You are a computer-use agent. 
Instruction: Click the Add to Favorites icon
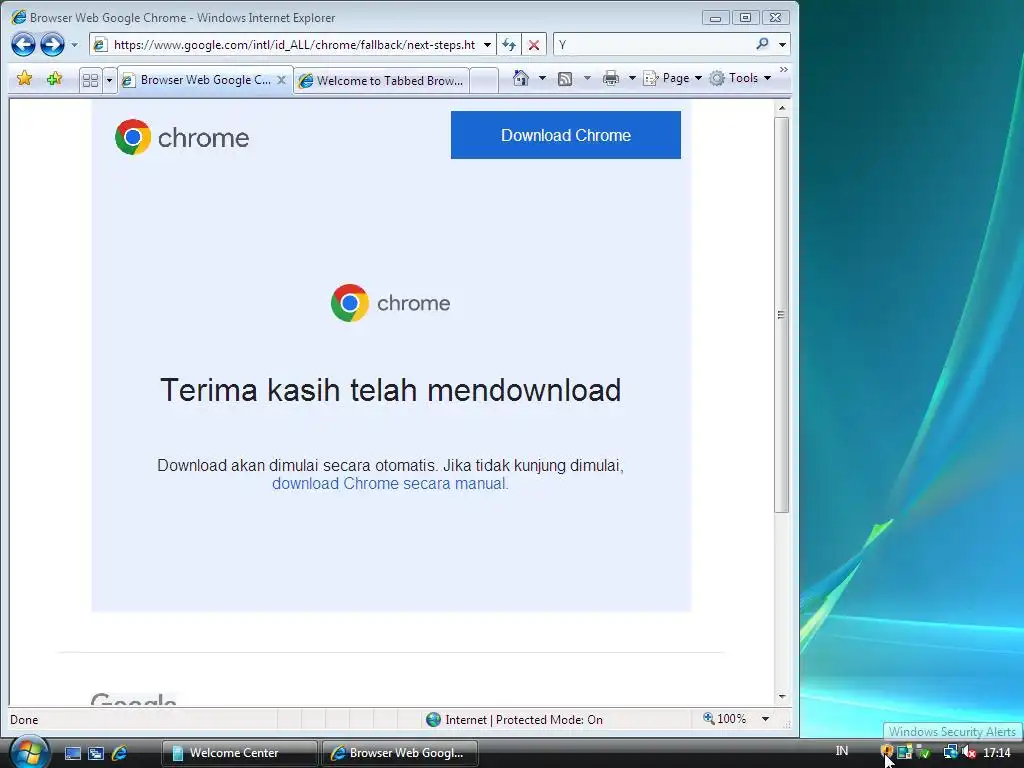54,79
